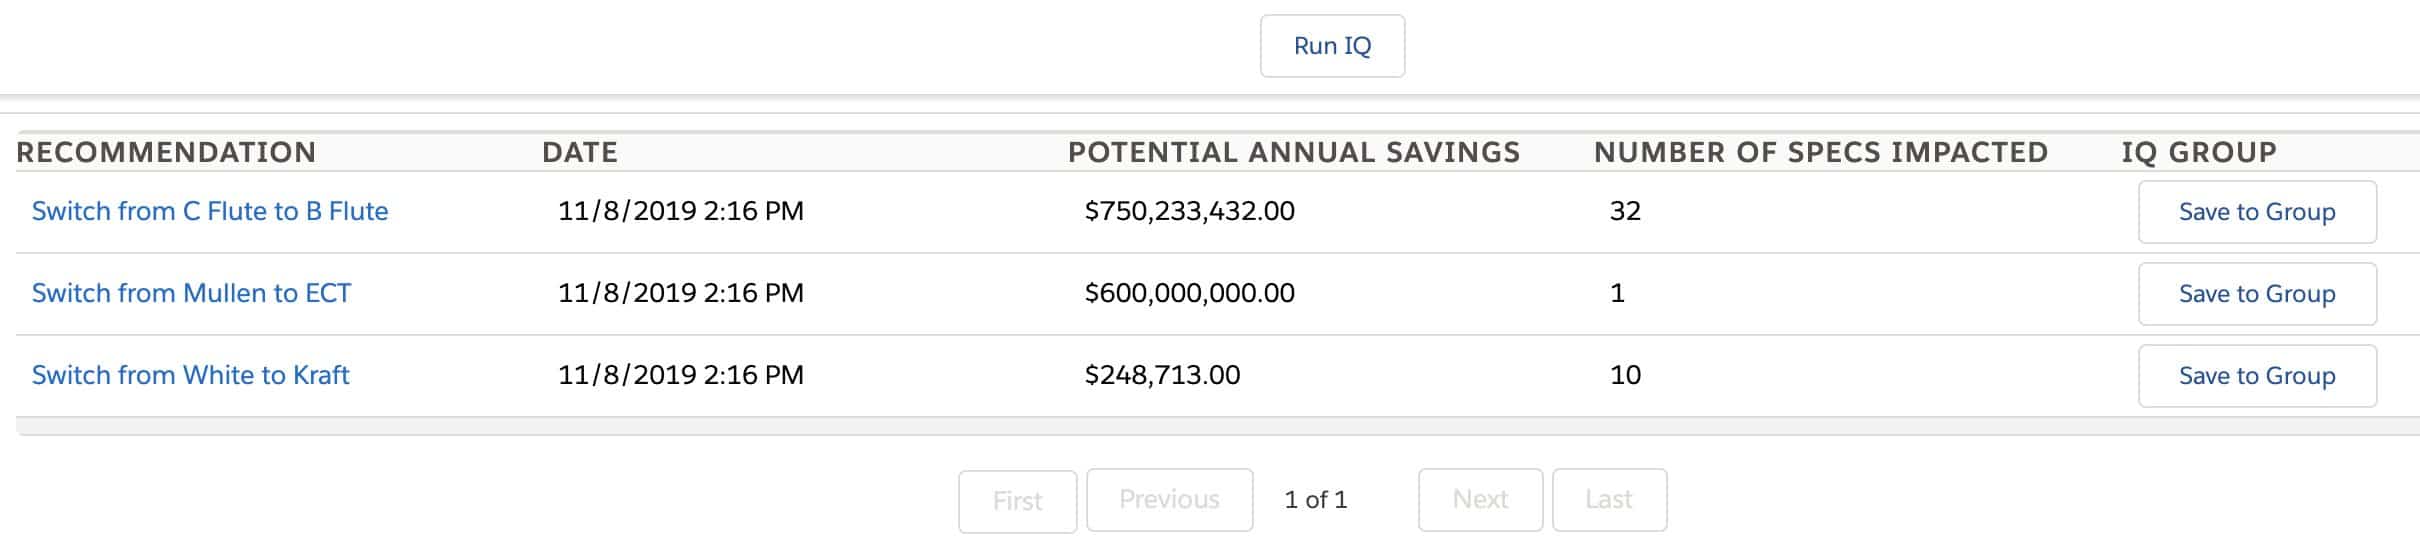Go to the Previous page
The height and width of the screenshot is (556, 2420).
pyautogui.click(x=1169, y=499)
